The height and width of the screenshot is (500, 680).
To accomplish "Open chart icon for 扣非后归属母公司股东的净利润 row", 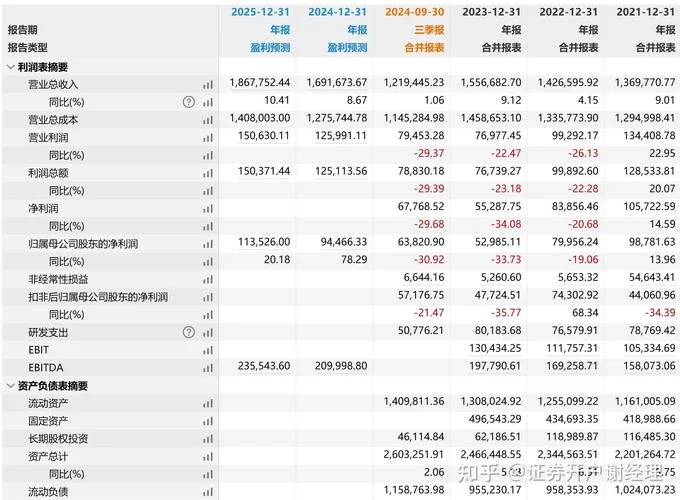I will (x=208, y=297).
